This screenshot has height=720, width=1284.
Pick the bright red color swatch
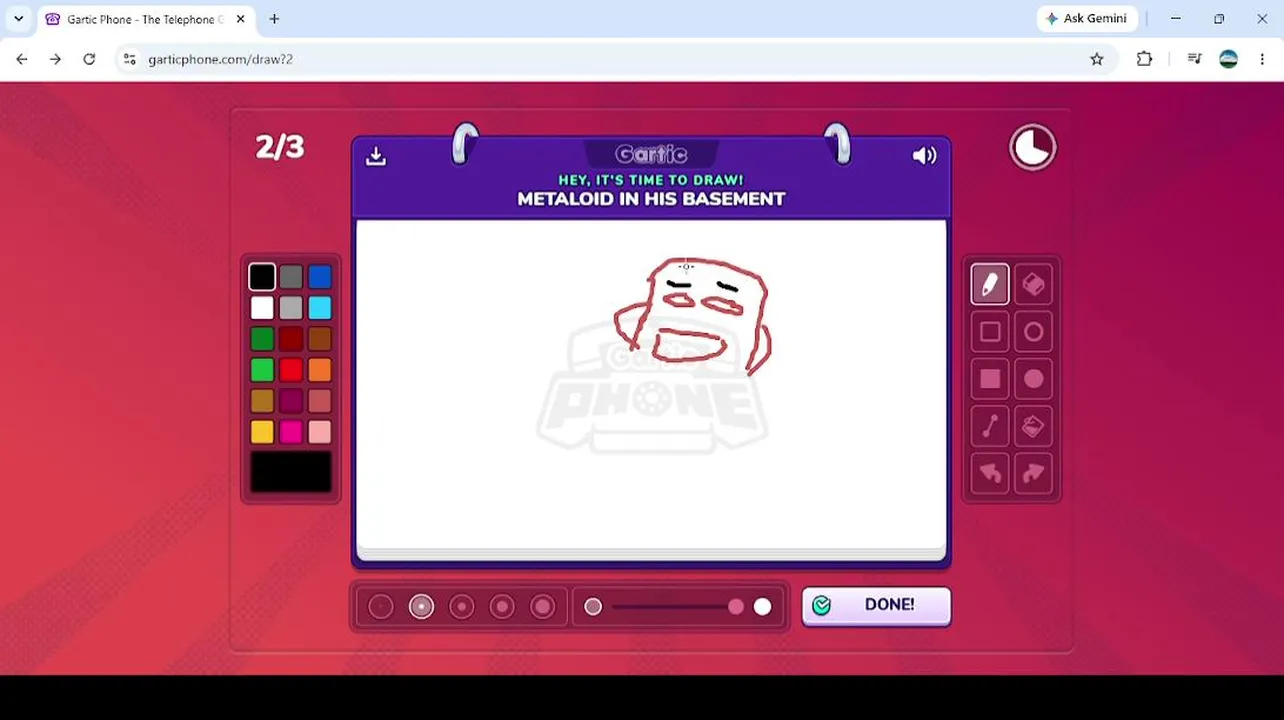click(x=291, y=370)
